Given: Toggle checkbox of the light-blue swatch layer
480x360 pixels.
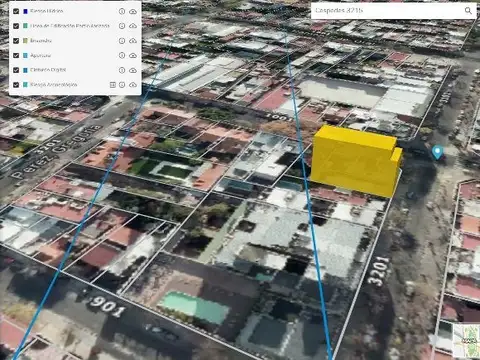Looking at the screenshot, I should 16,55.
